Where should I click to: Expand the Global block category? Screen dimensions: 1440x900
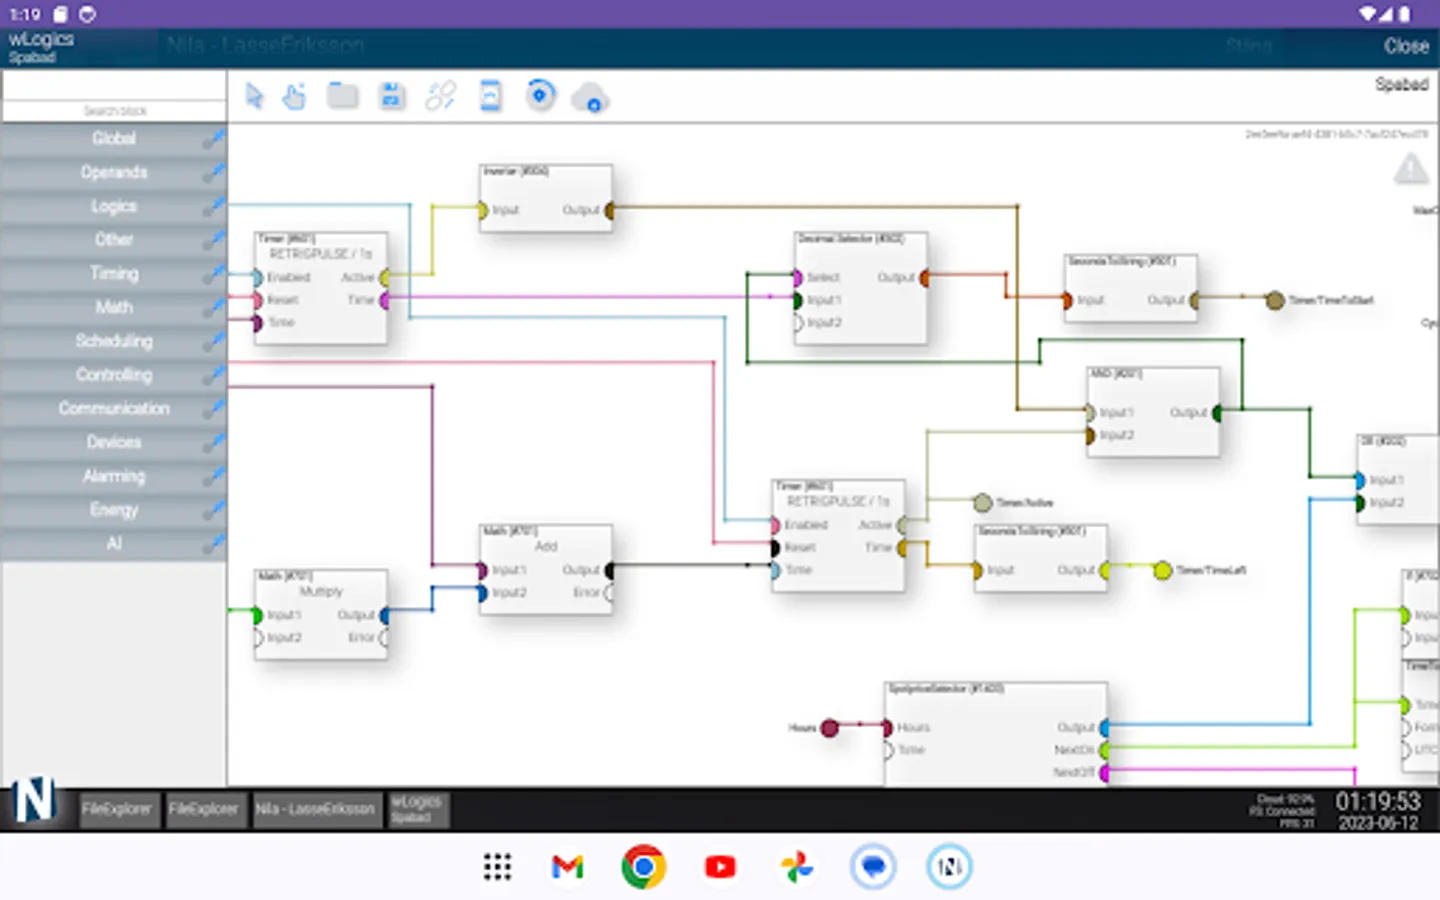pyautogui.click(x=114, y=139)
